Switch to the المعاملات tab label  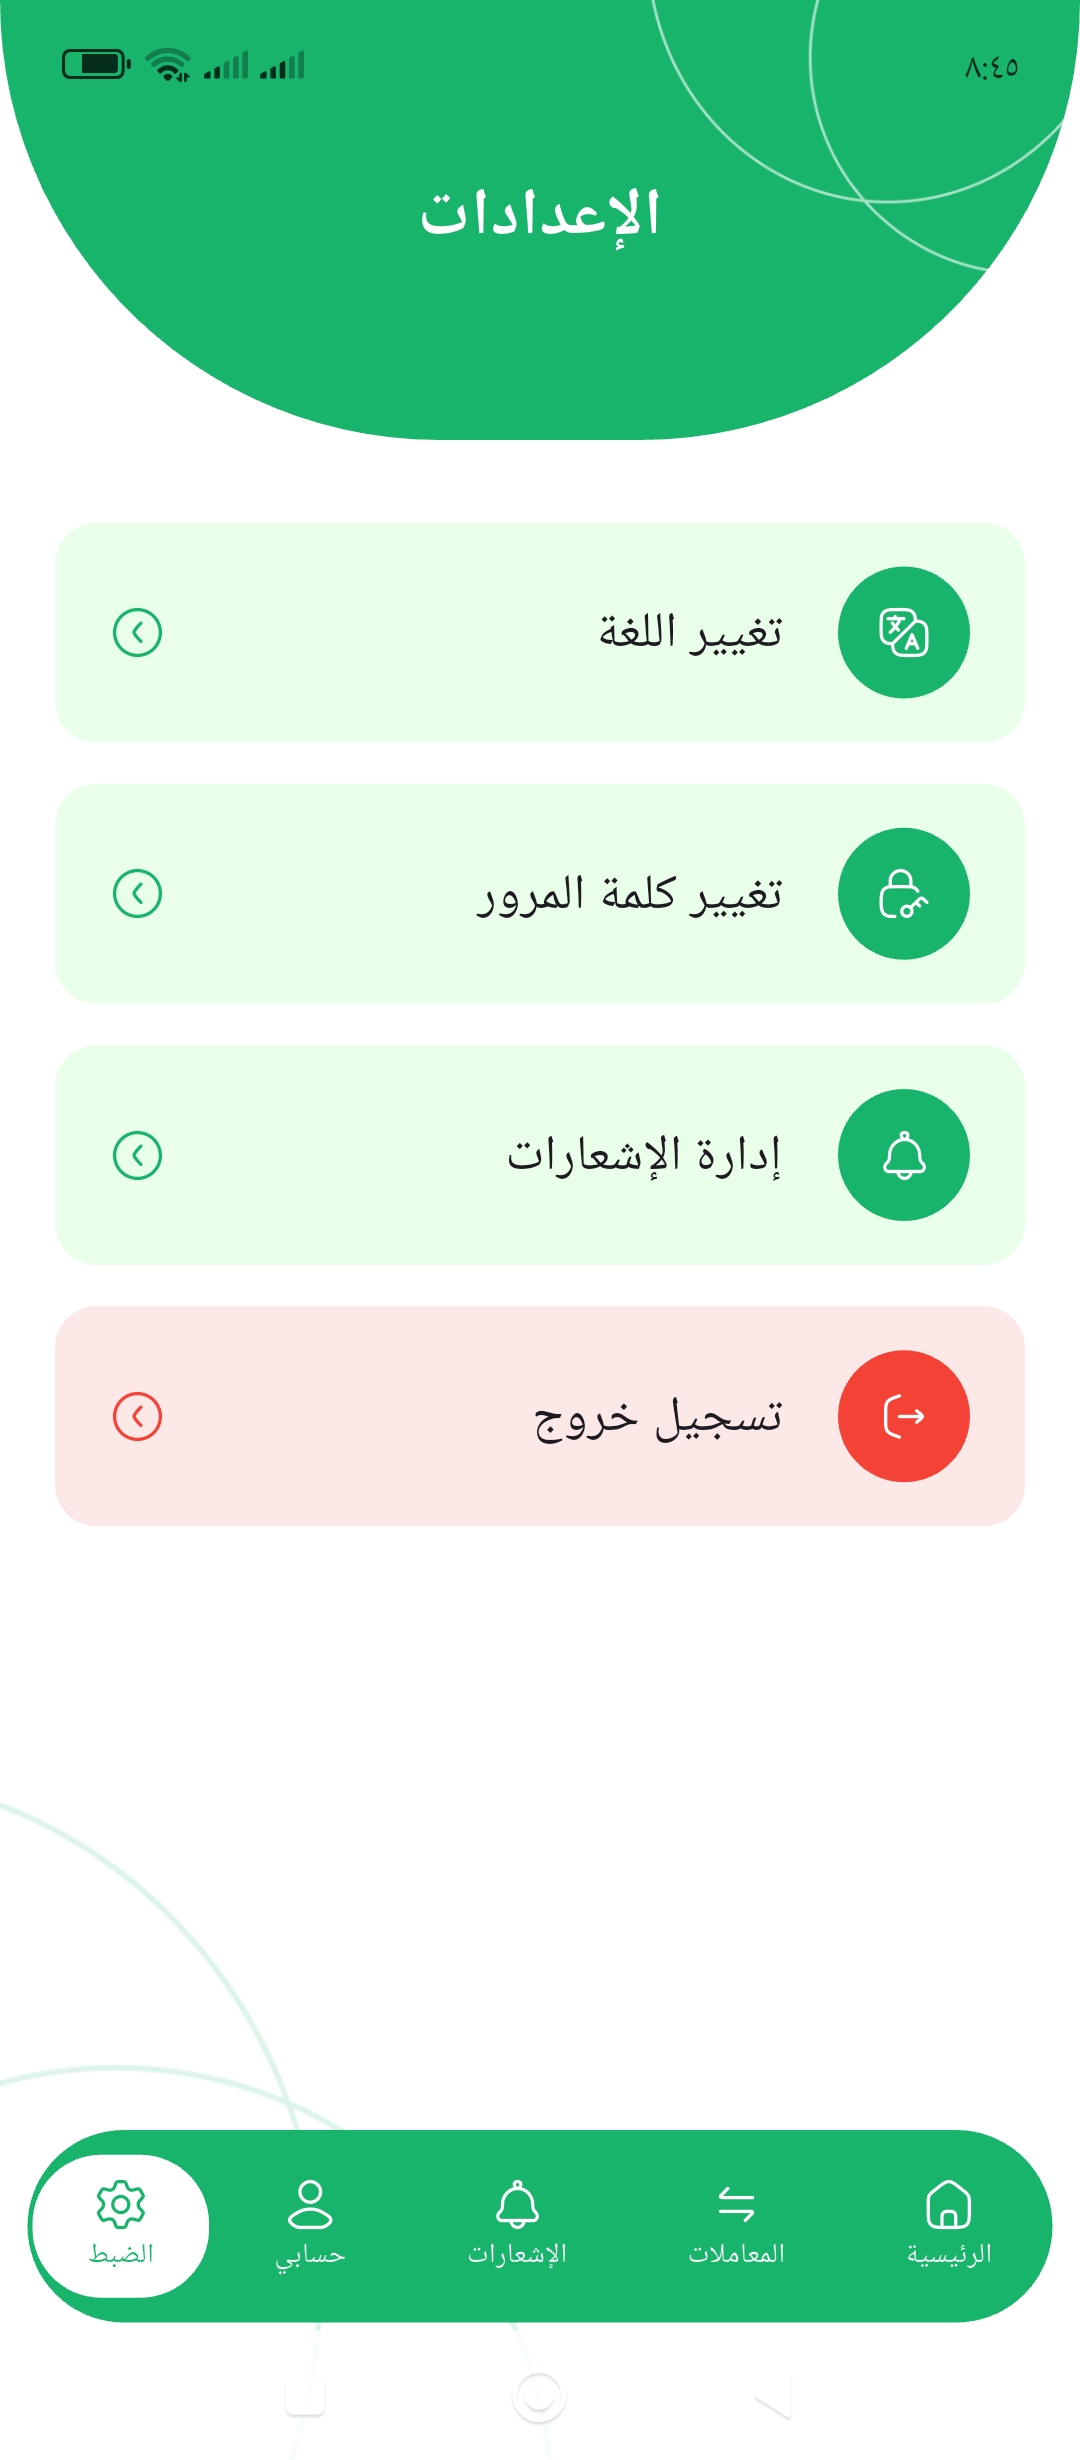point(736,2254)
